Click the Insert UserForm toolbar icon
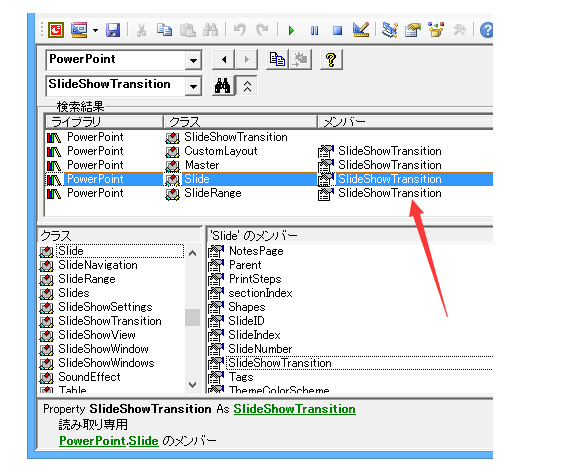The image size is (566, 474). [79, 30]
